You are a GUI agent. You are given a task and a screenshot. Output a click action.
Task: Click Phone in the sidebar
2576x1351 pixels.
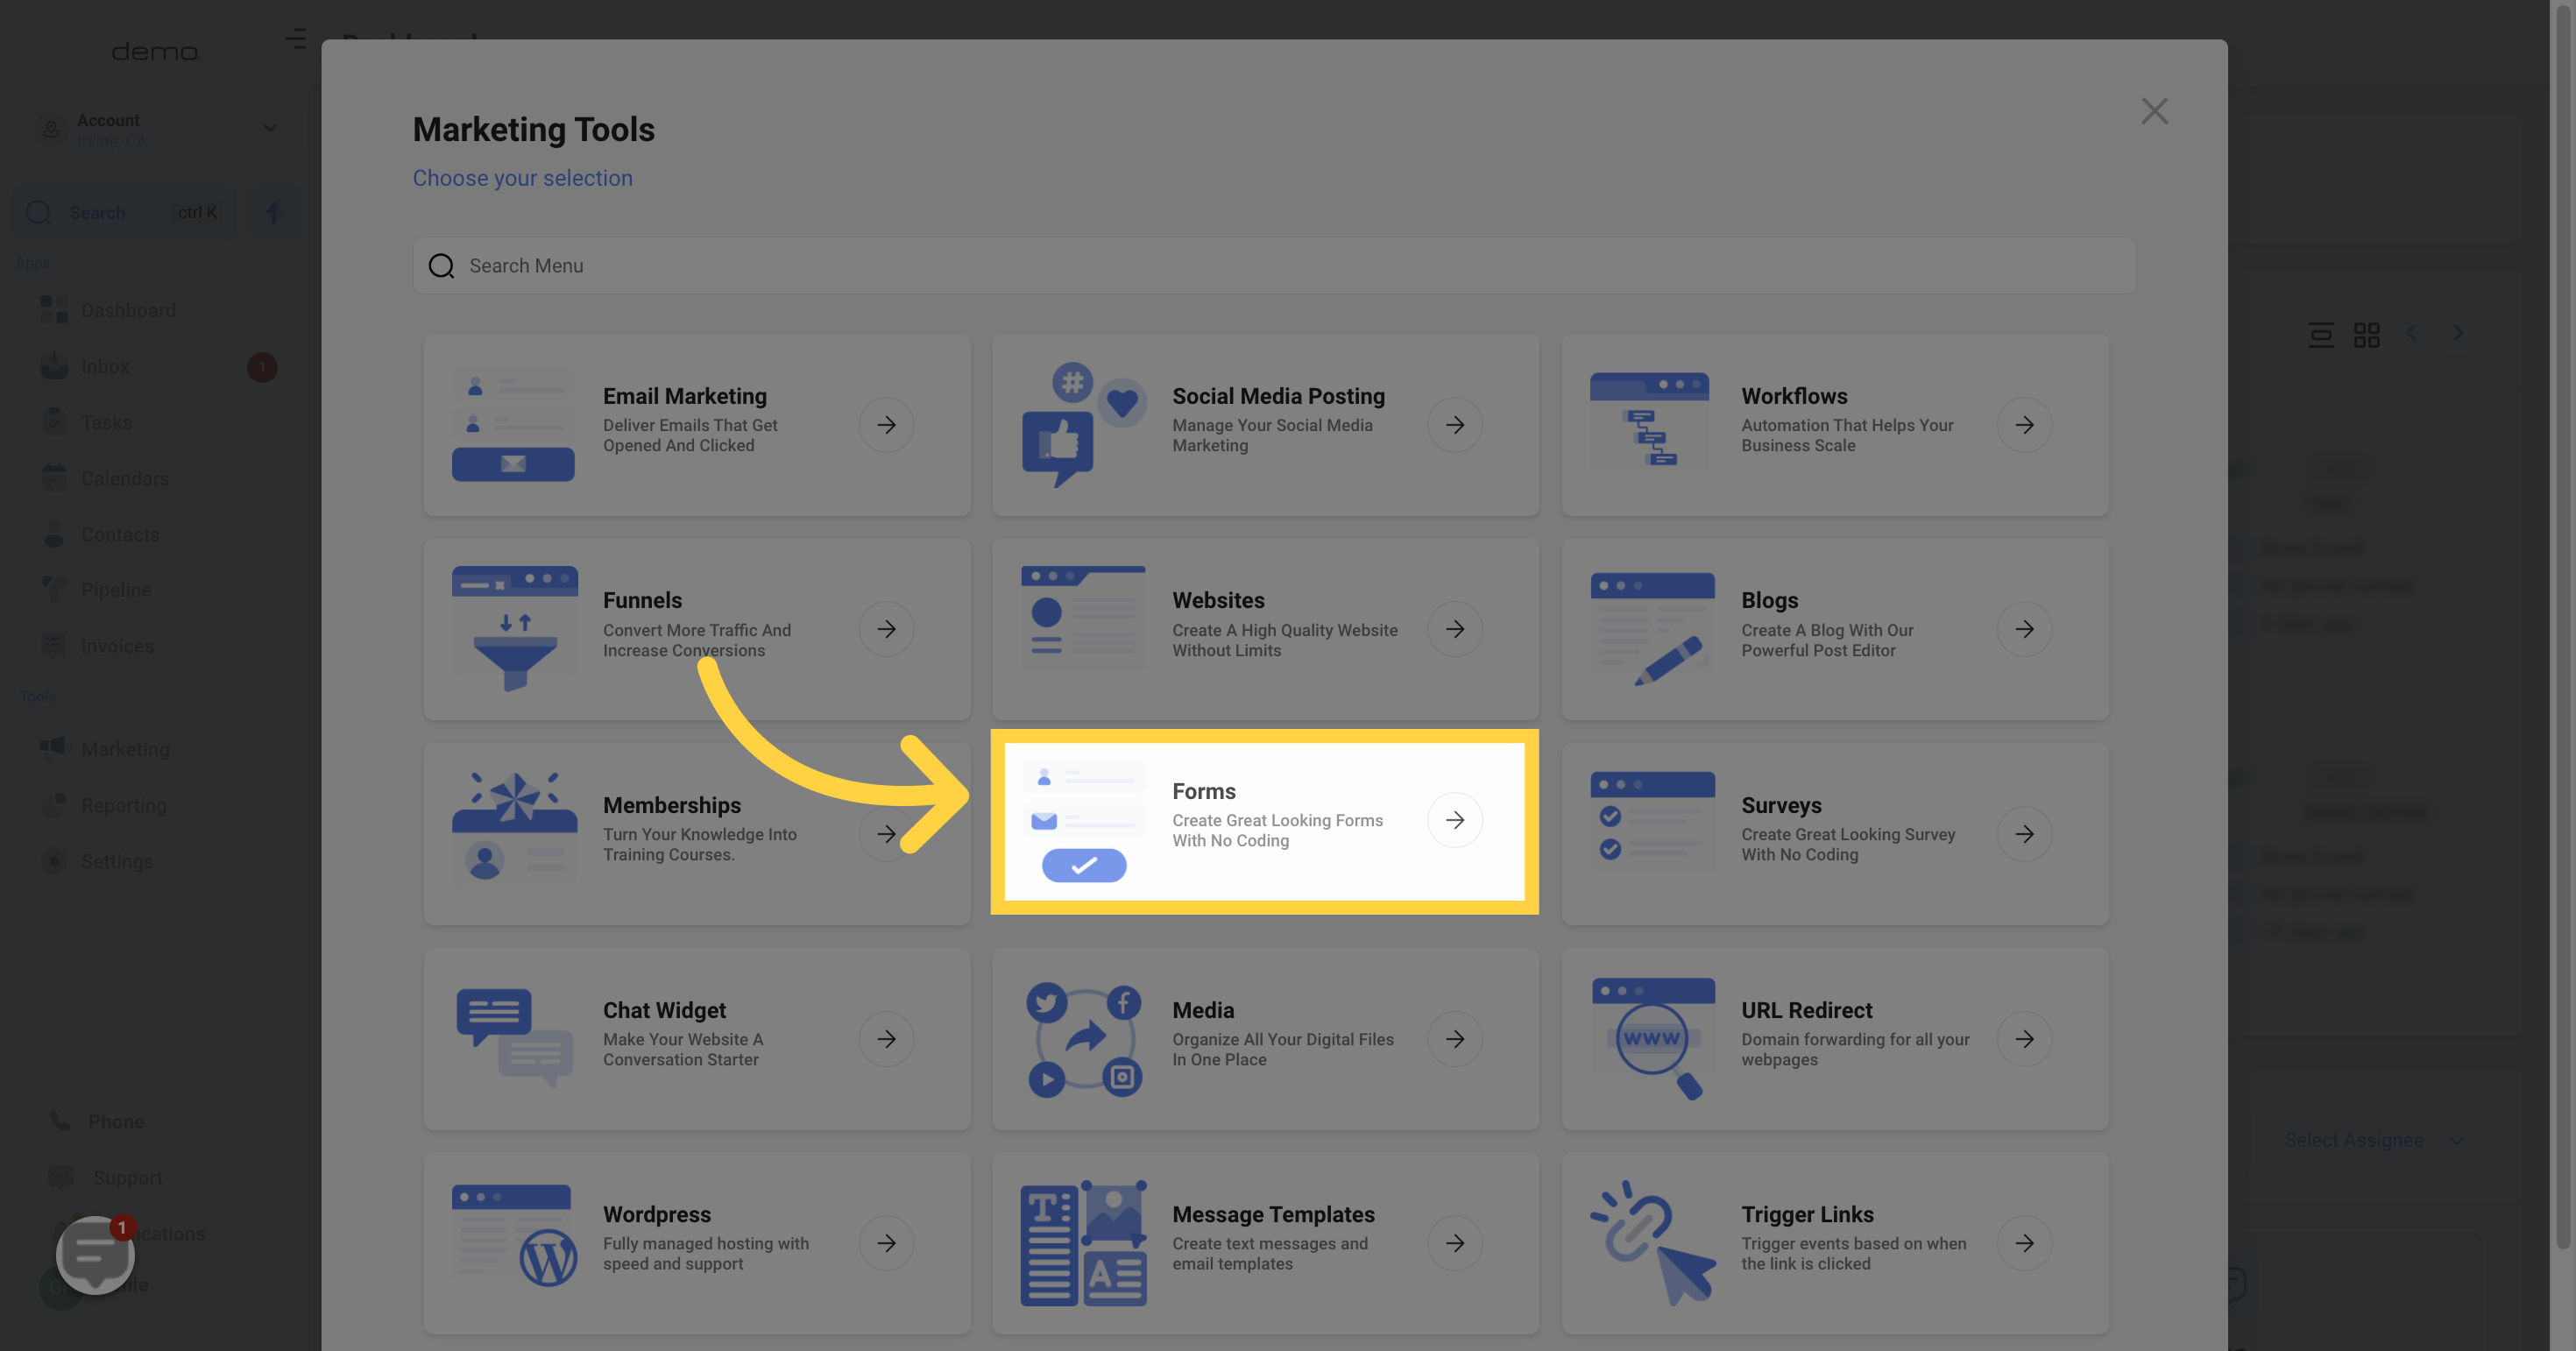(115, 1121)
